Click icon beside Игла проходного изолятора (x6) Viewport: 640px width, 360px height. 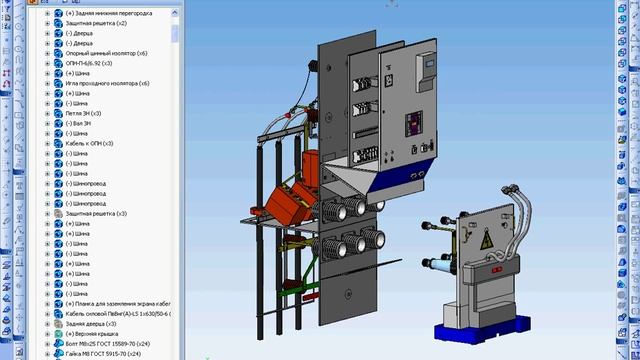click(x=58, y=83)
